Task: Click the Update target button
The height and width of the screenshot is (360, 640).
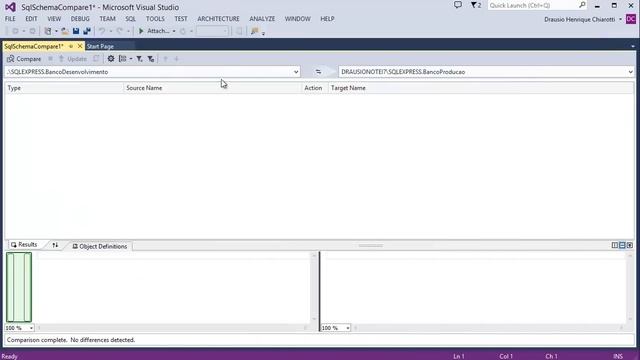Action: 73,59
